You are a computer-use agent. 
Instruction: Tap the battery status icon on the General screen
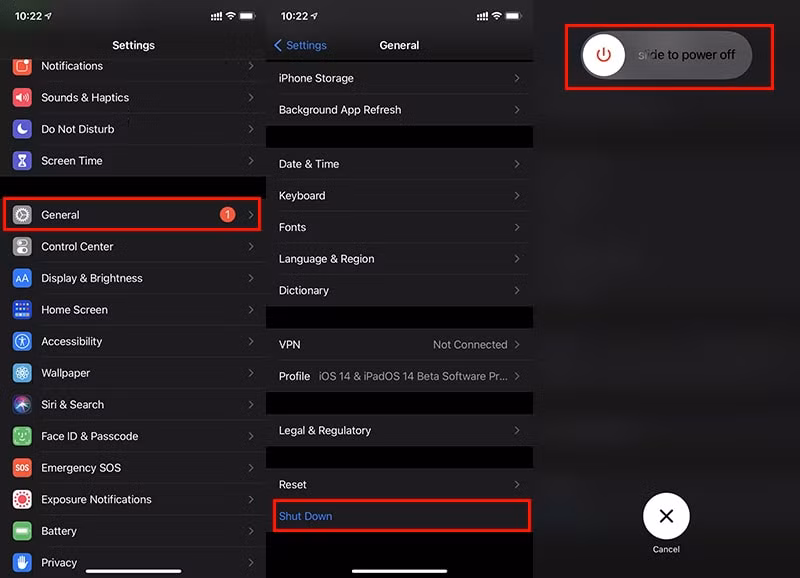click(513, 16)
